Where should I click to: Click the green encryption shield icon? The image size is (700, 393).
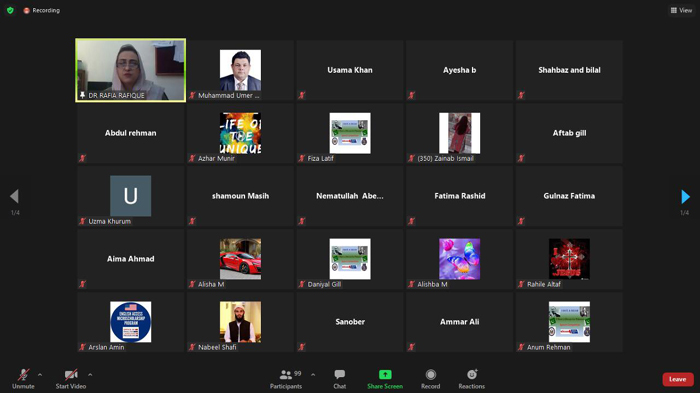click(x=10, y=10)
